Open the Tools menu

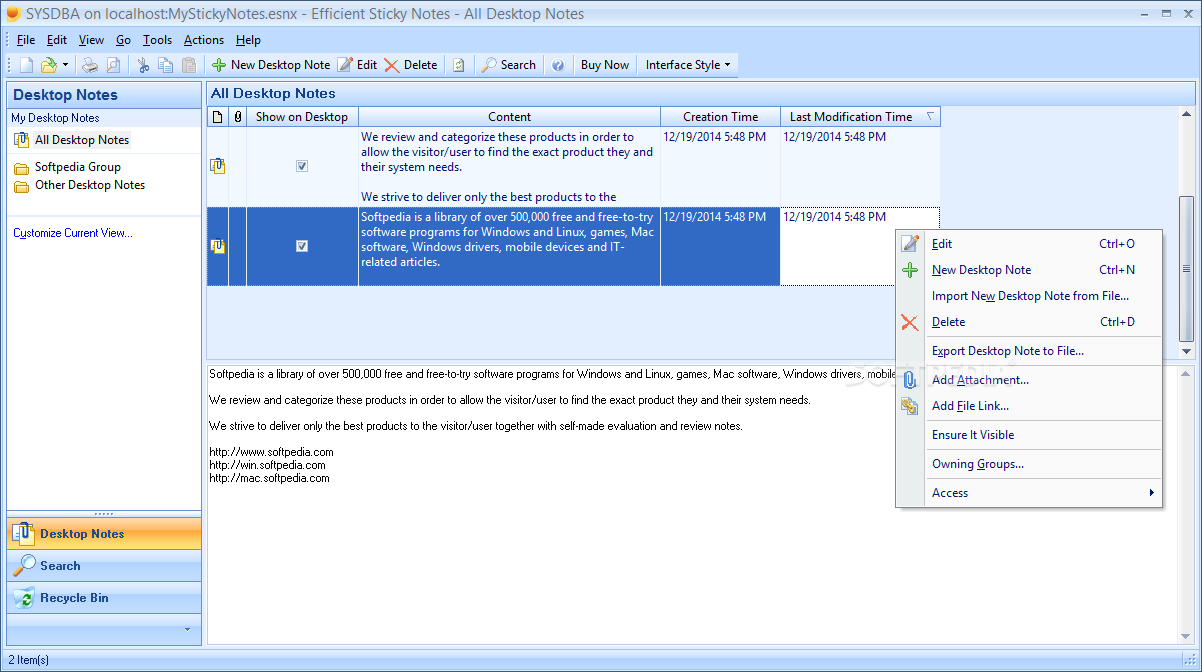click(x=157, y=40)
